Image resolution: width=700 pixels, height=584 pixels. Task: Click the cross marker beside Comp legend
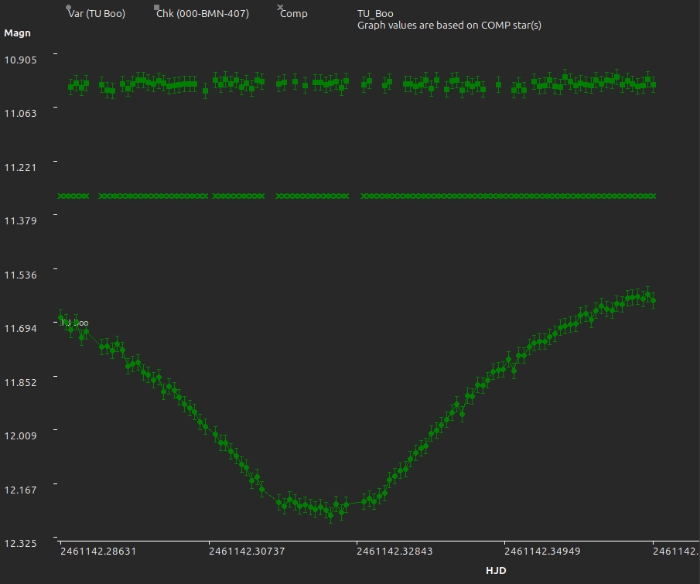(x=281, y=8)
